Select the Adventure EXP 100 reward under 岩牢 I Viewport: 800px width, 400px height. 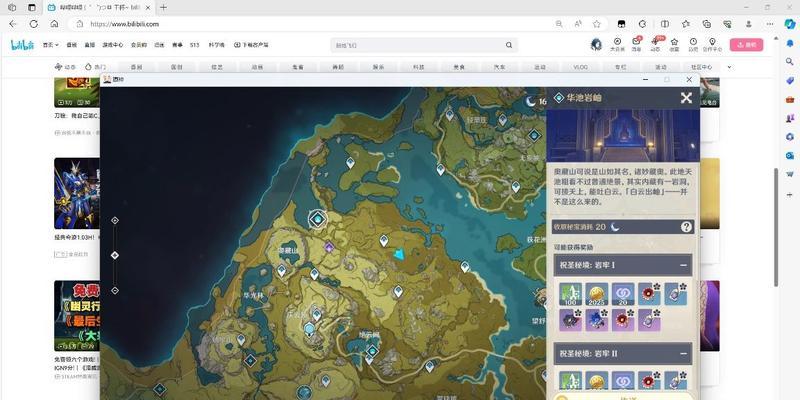tap(570, 294)
